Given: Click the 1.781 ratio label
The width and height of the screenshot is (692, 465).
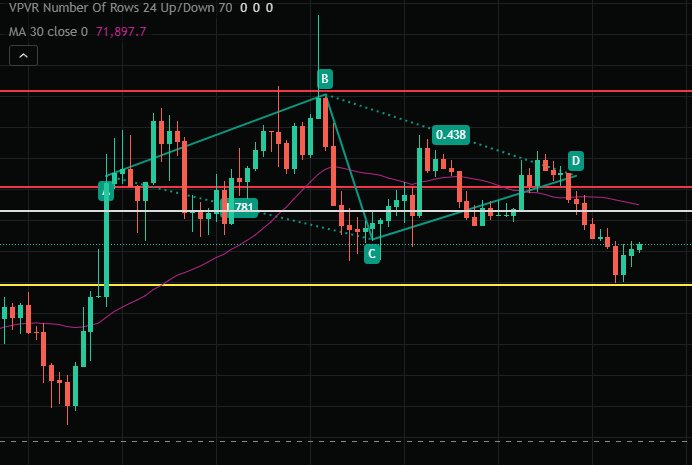Looking at the screenshot, I should [x=240, y=207].
